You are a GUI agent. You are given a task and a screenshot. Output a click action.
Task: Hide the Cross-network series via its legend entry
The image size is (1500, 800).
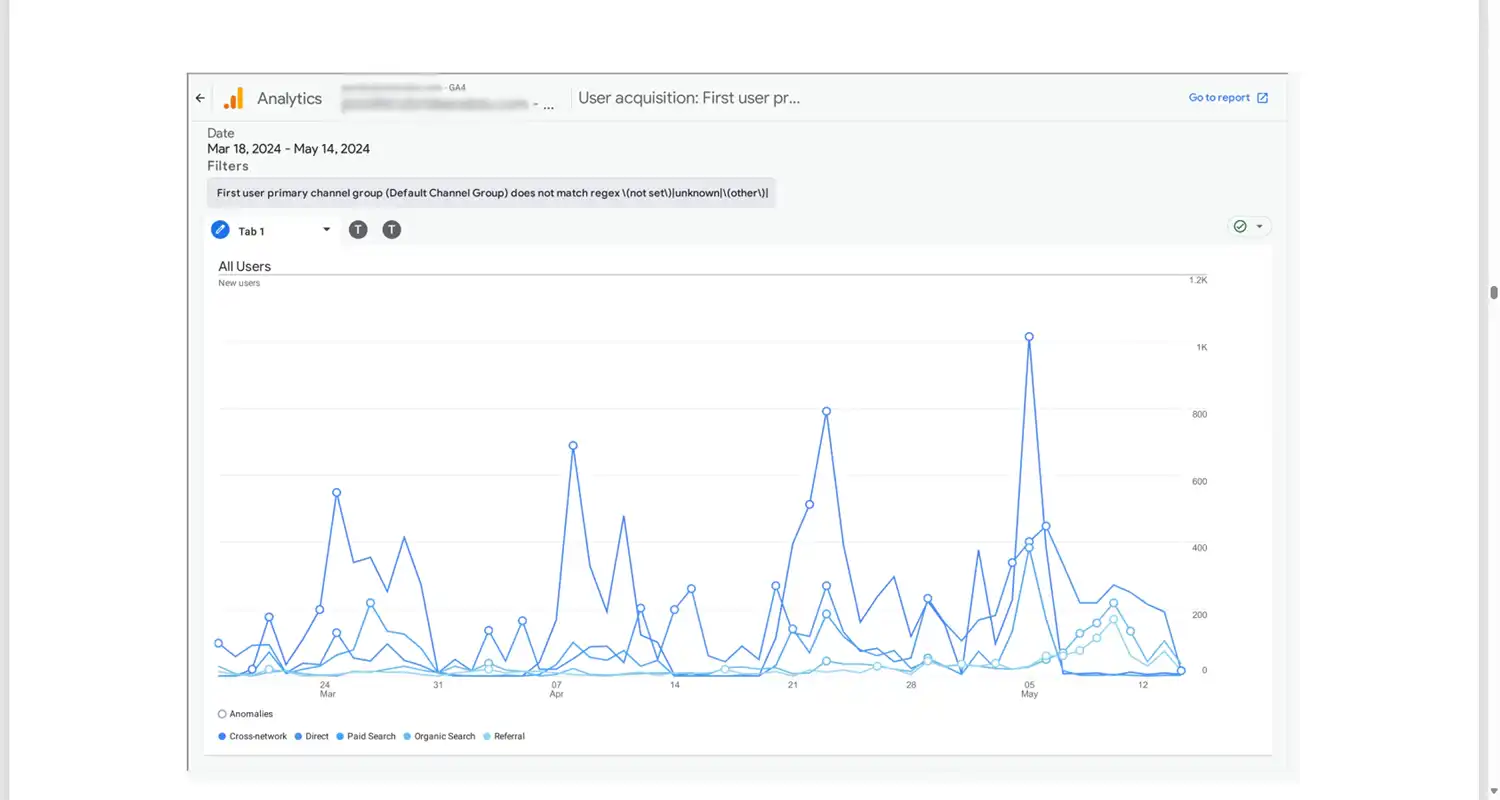click(252, 736)
